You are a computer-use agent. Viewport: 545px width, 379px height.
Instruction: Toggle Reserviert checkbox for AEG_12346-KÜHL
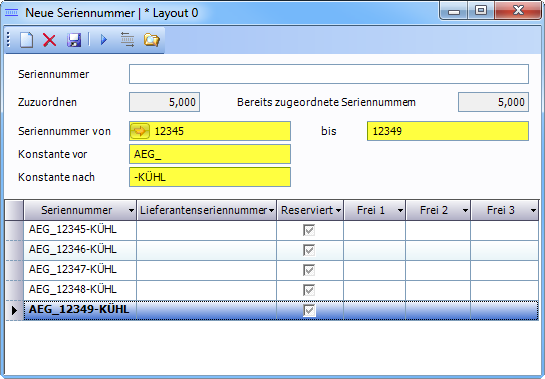coord(309,250)
